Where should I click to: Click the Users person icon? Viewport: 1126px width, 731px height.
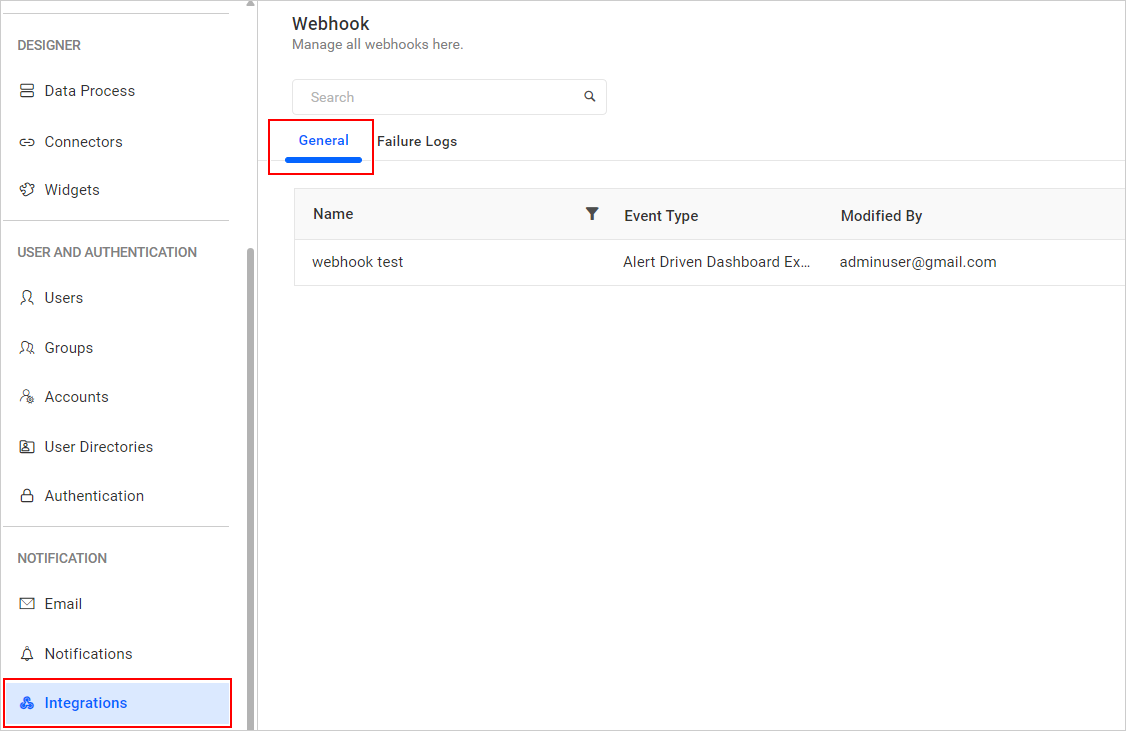(26, 297)
